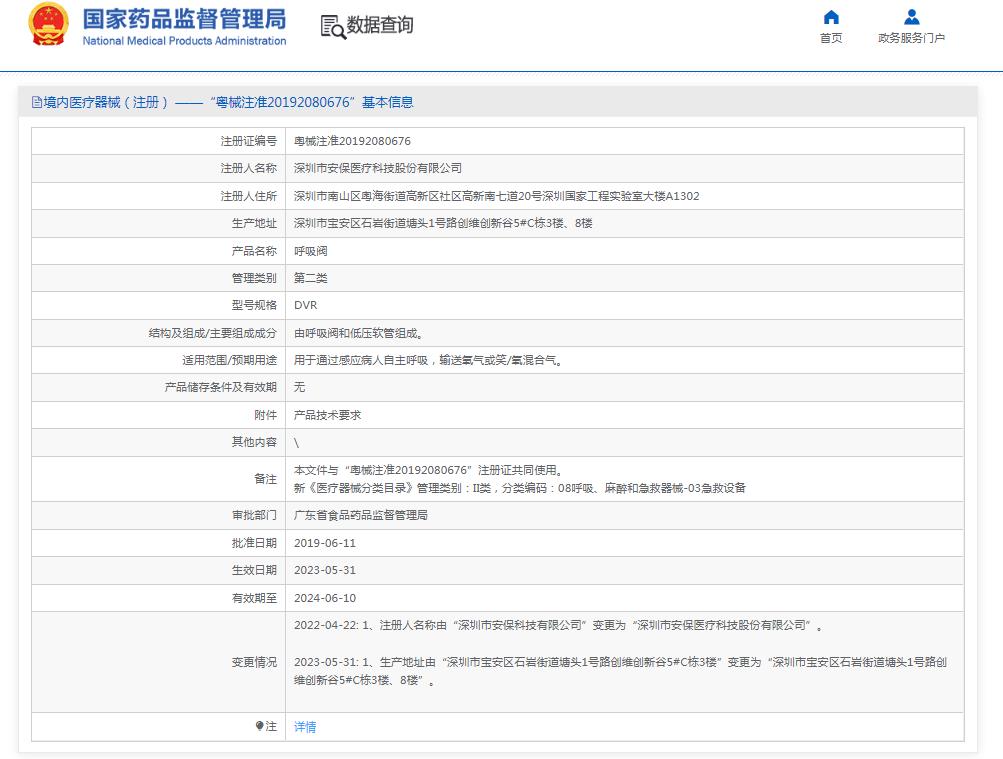1003x759 pixels.
Task: Click 型号规格 row label
Action: point(255,305)
